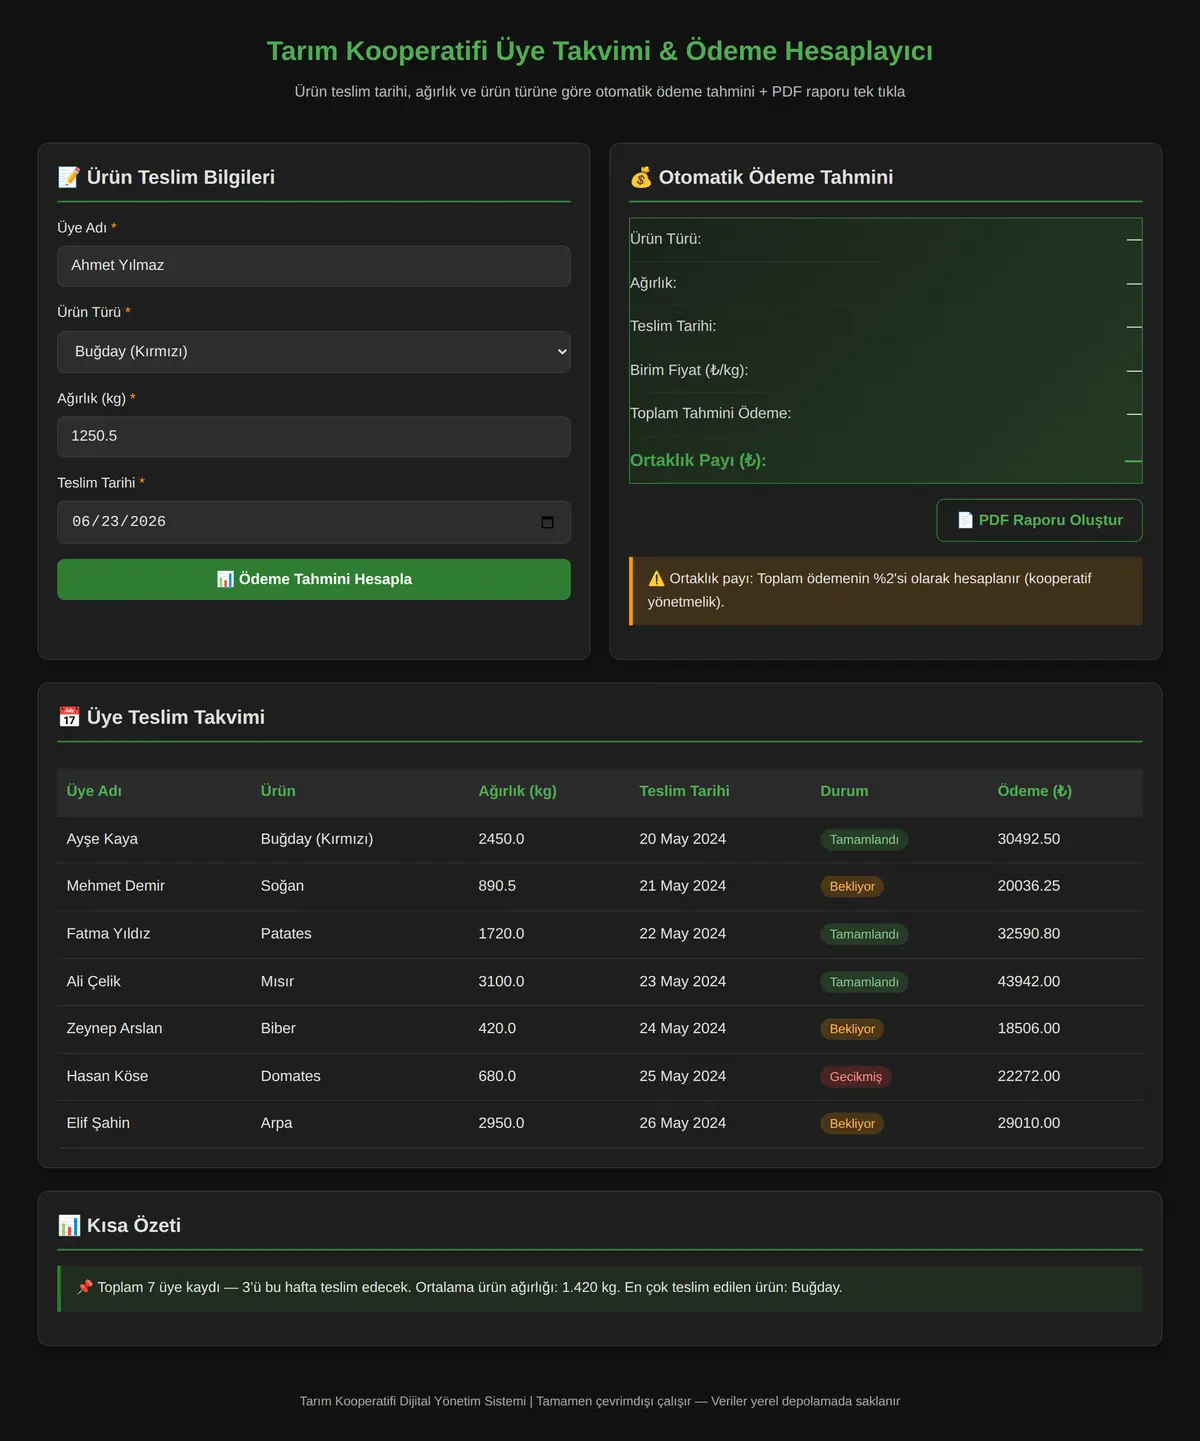Select Ali Çelik in the table
The image size is (1200, 1441).
tap(93, 982)
